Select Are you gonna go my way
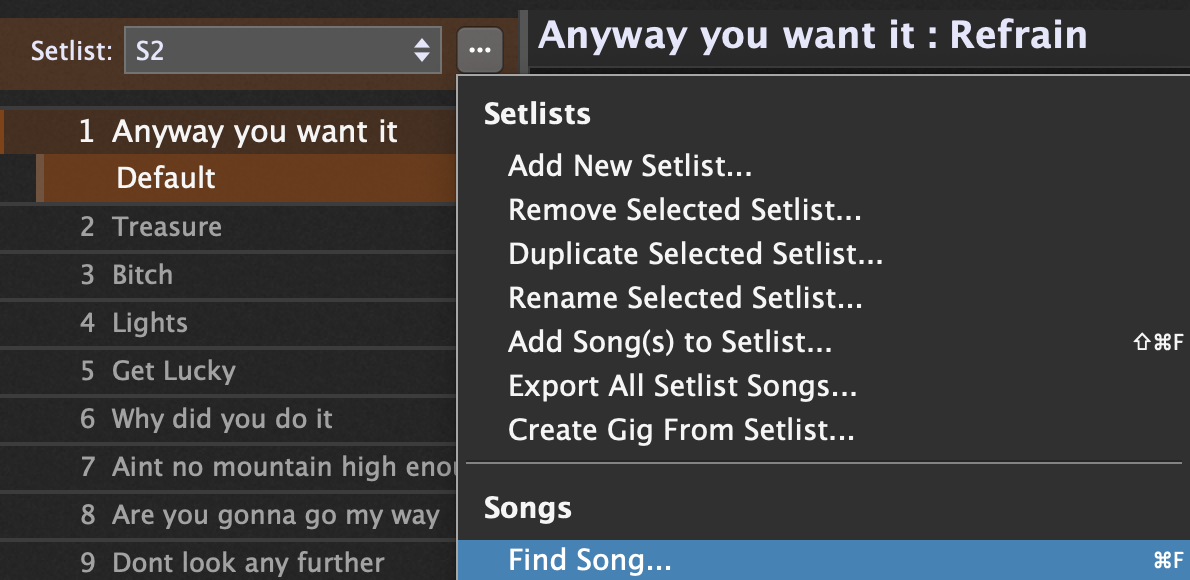This screenshot has width=1190, height=580. 275,515
